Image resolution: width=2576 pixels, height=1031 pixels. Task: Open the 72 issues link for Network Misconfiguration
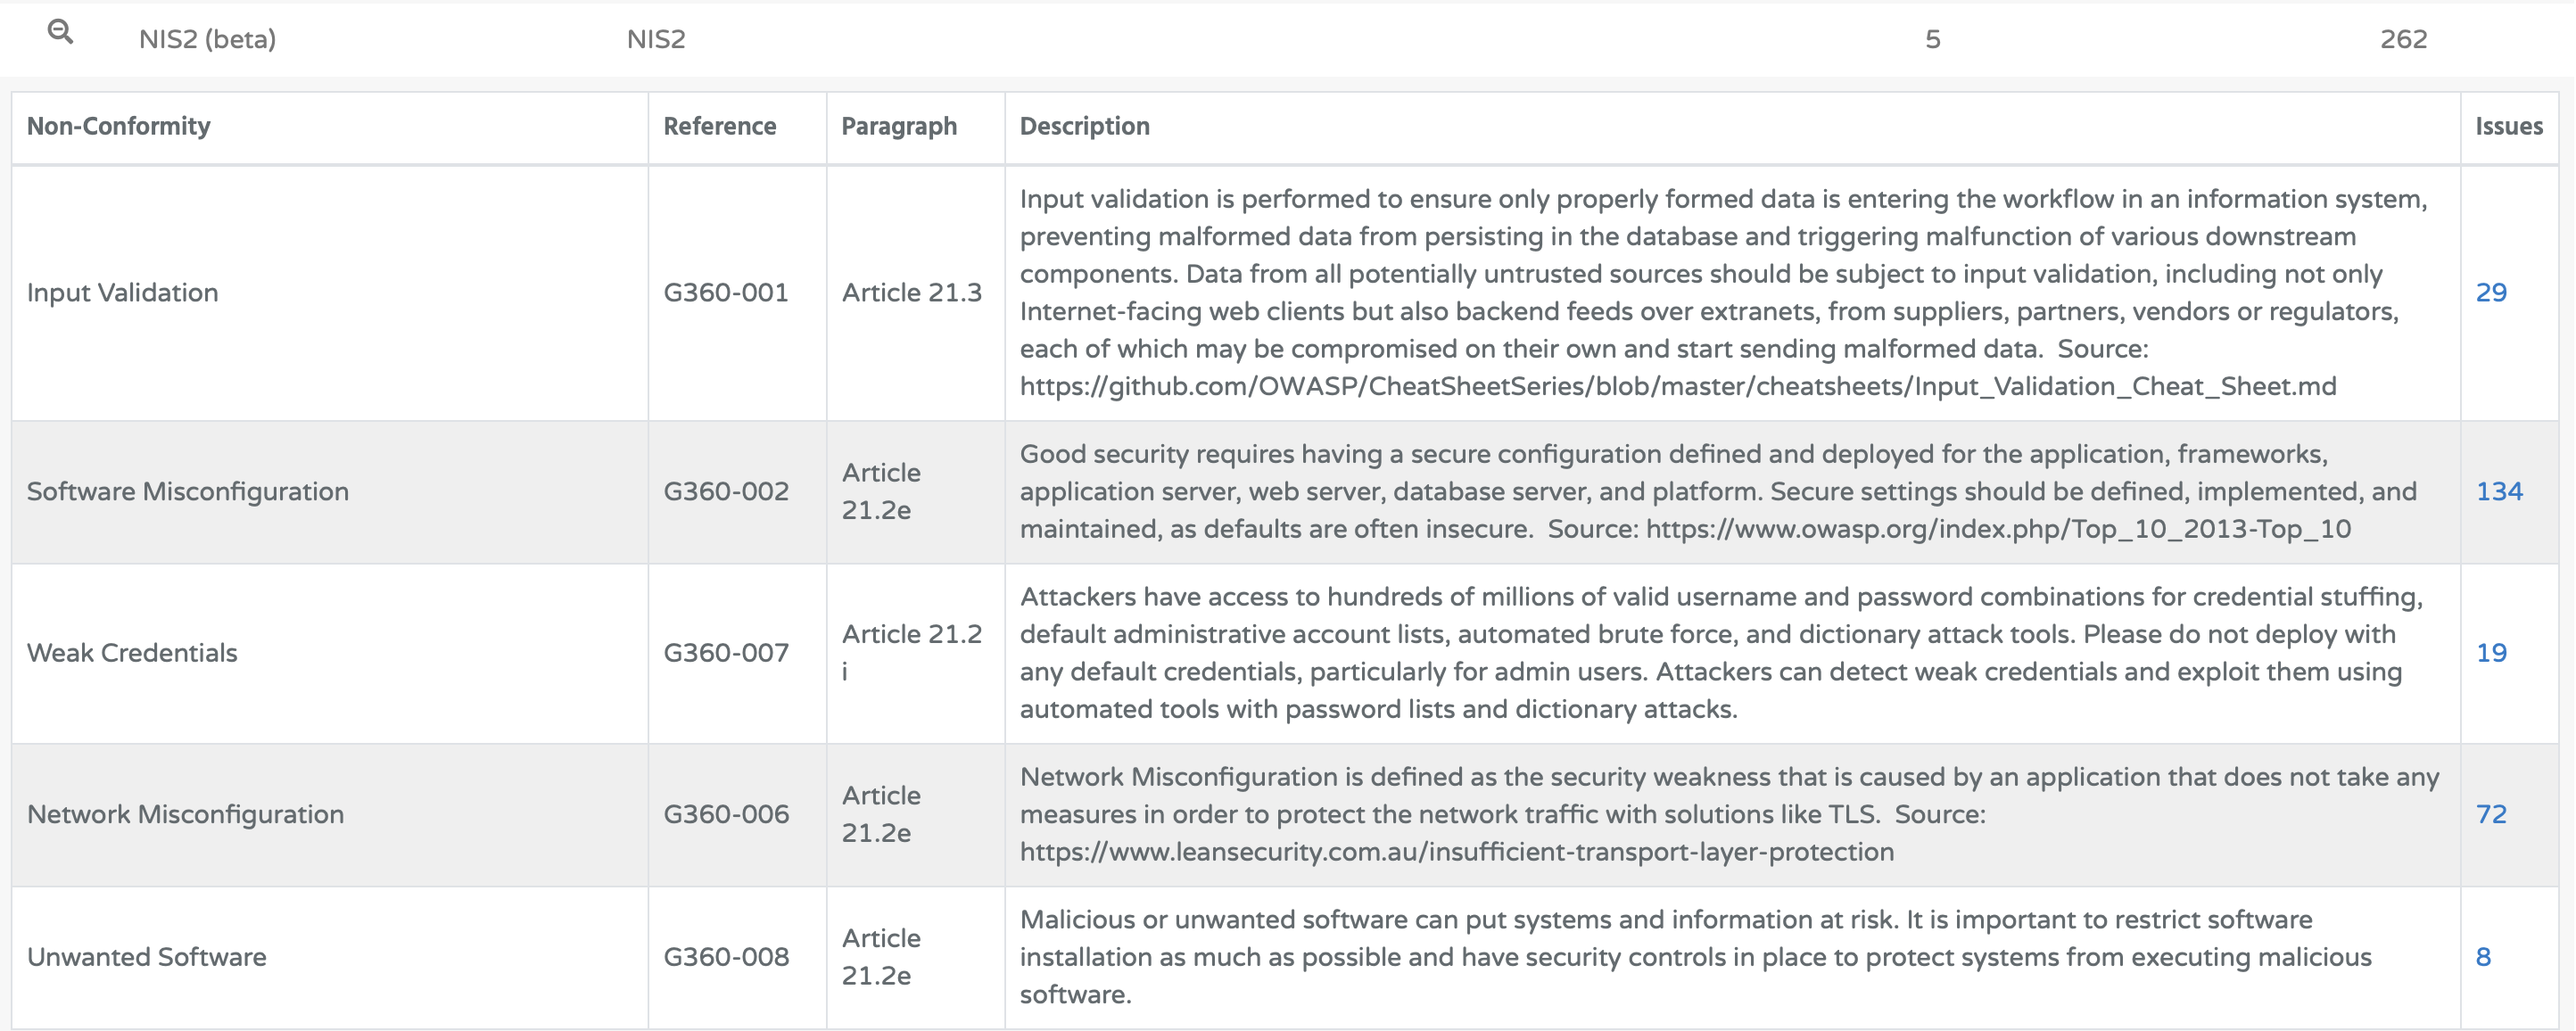click(2490, 814)
